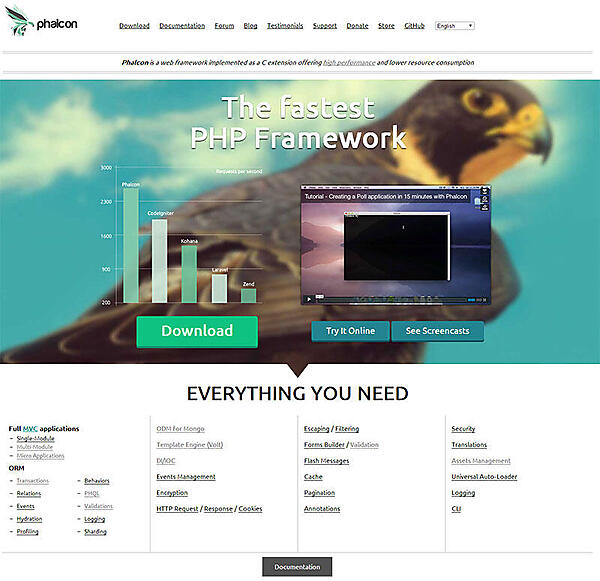Image resolution: width=600 pixels, height=581 pixels.
Task: Open the Multi-Module link
Action: point(35,447)
